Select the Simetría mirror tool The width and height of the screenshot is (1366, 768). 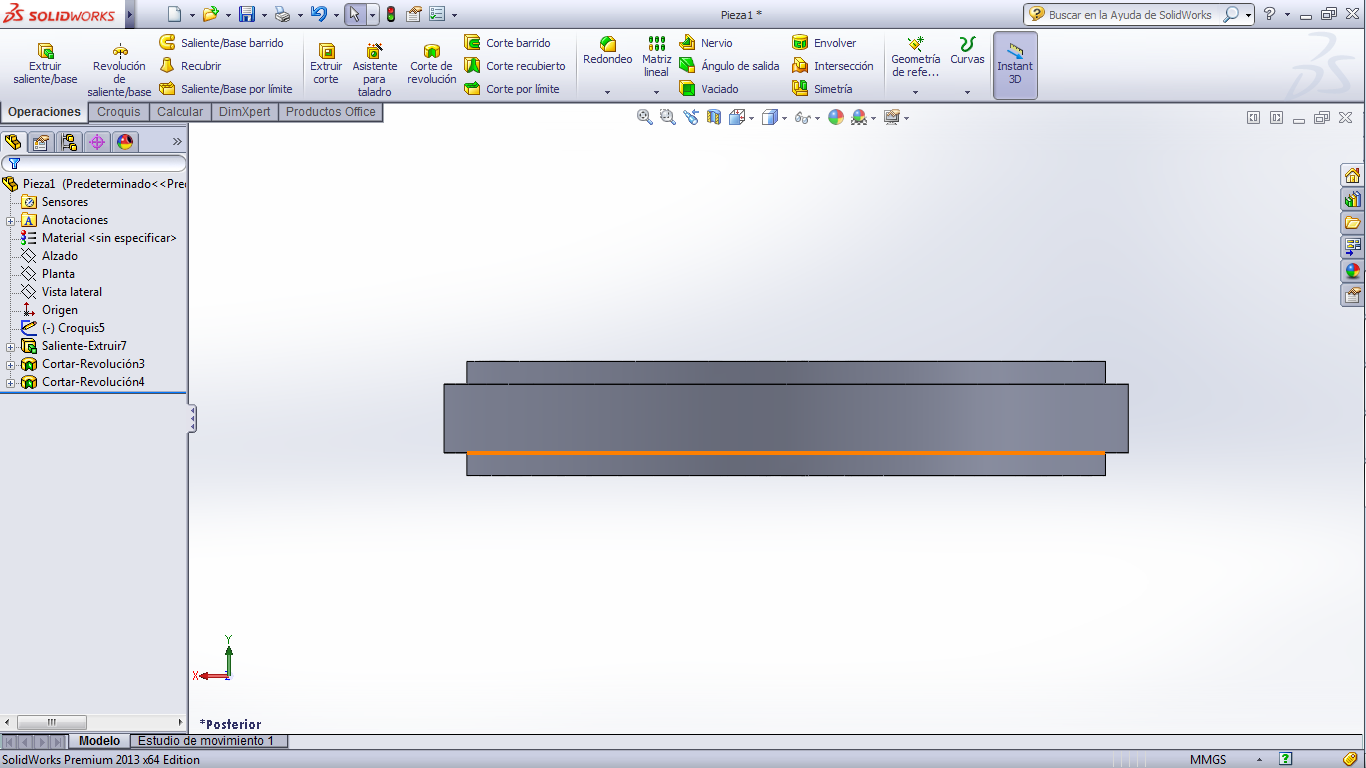point(821,89)
